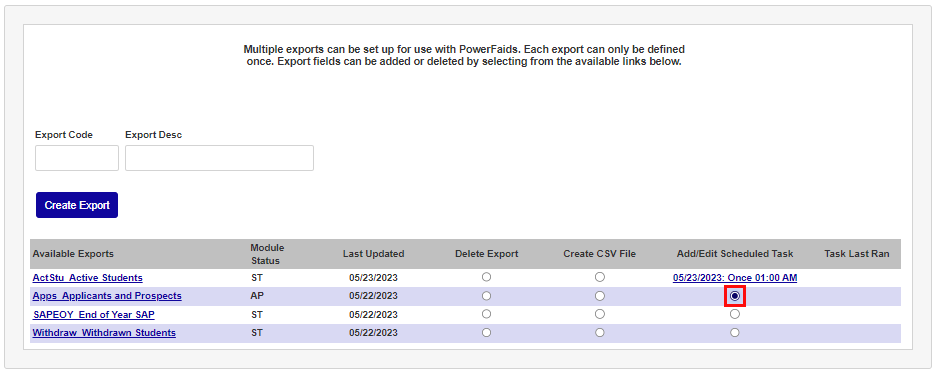Select Scheduled Task radio for Apps row
Image resolution: width=936 pixels, height=381 pixels.
point(735,296)
